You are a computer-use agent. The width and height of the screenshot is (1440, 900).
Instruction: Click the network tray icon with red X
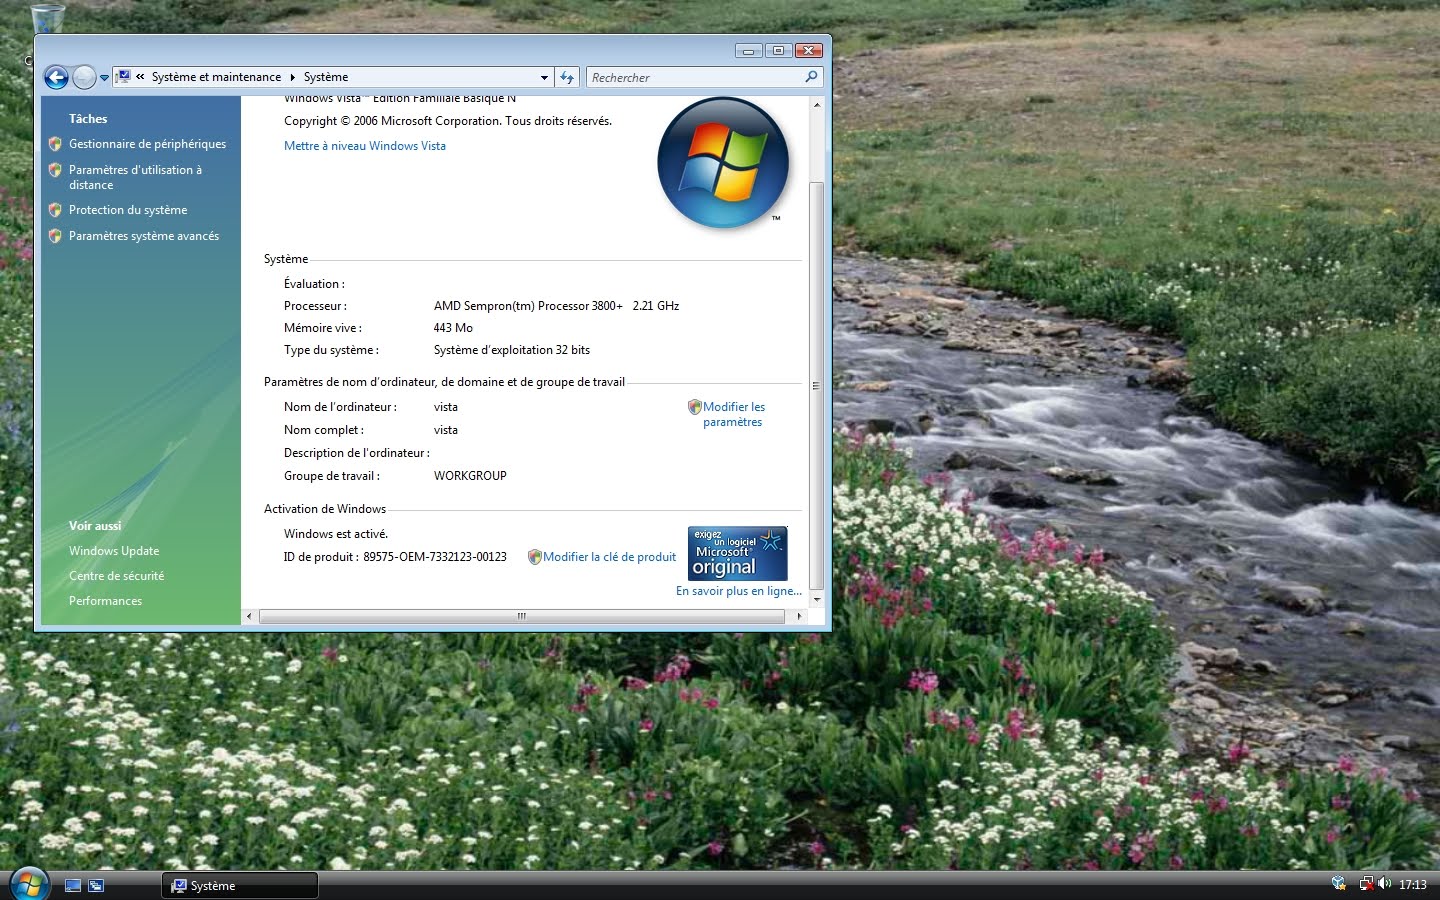pyautogui.click(x=1366, y=884)
